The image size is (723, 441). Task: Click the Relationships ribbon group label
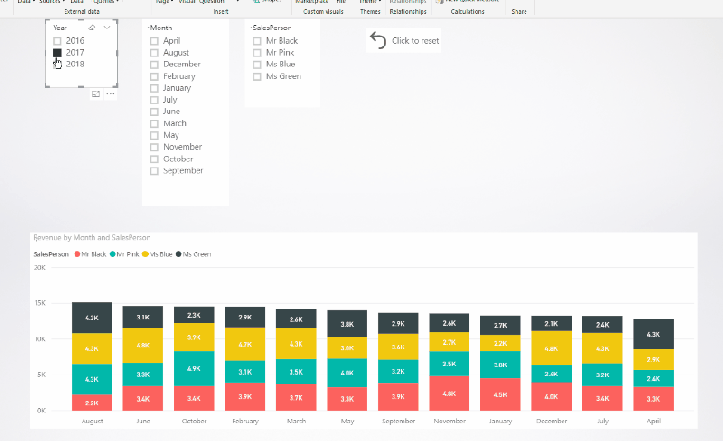pyautogui.click(x=408, y=11)
